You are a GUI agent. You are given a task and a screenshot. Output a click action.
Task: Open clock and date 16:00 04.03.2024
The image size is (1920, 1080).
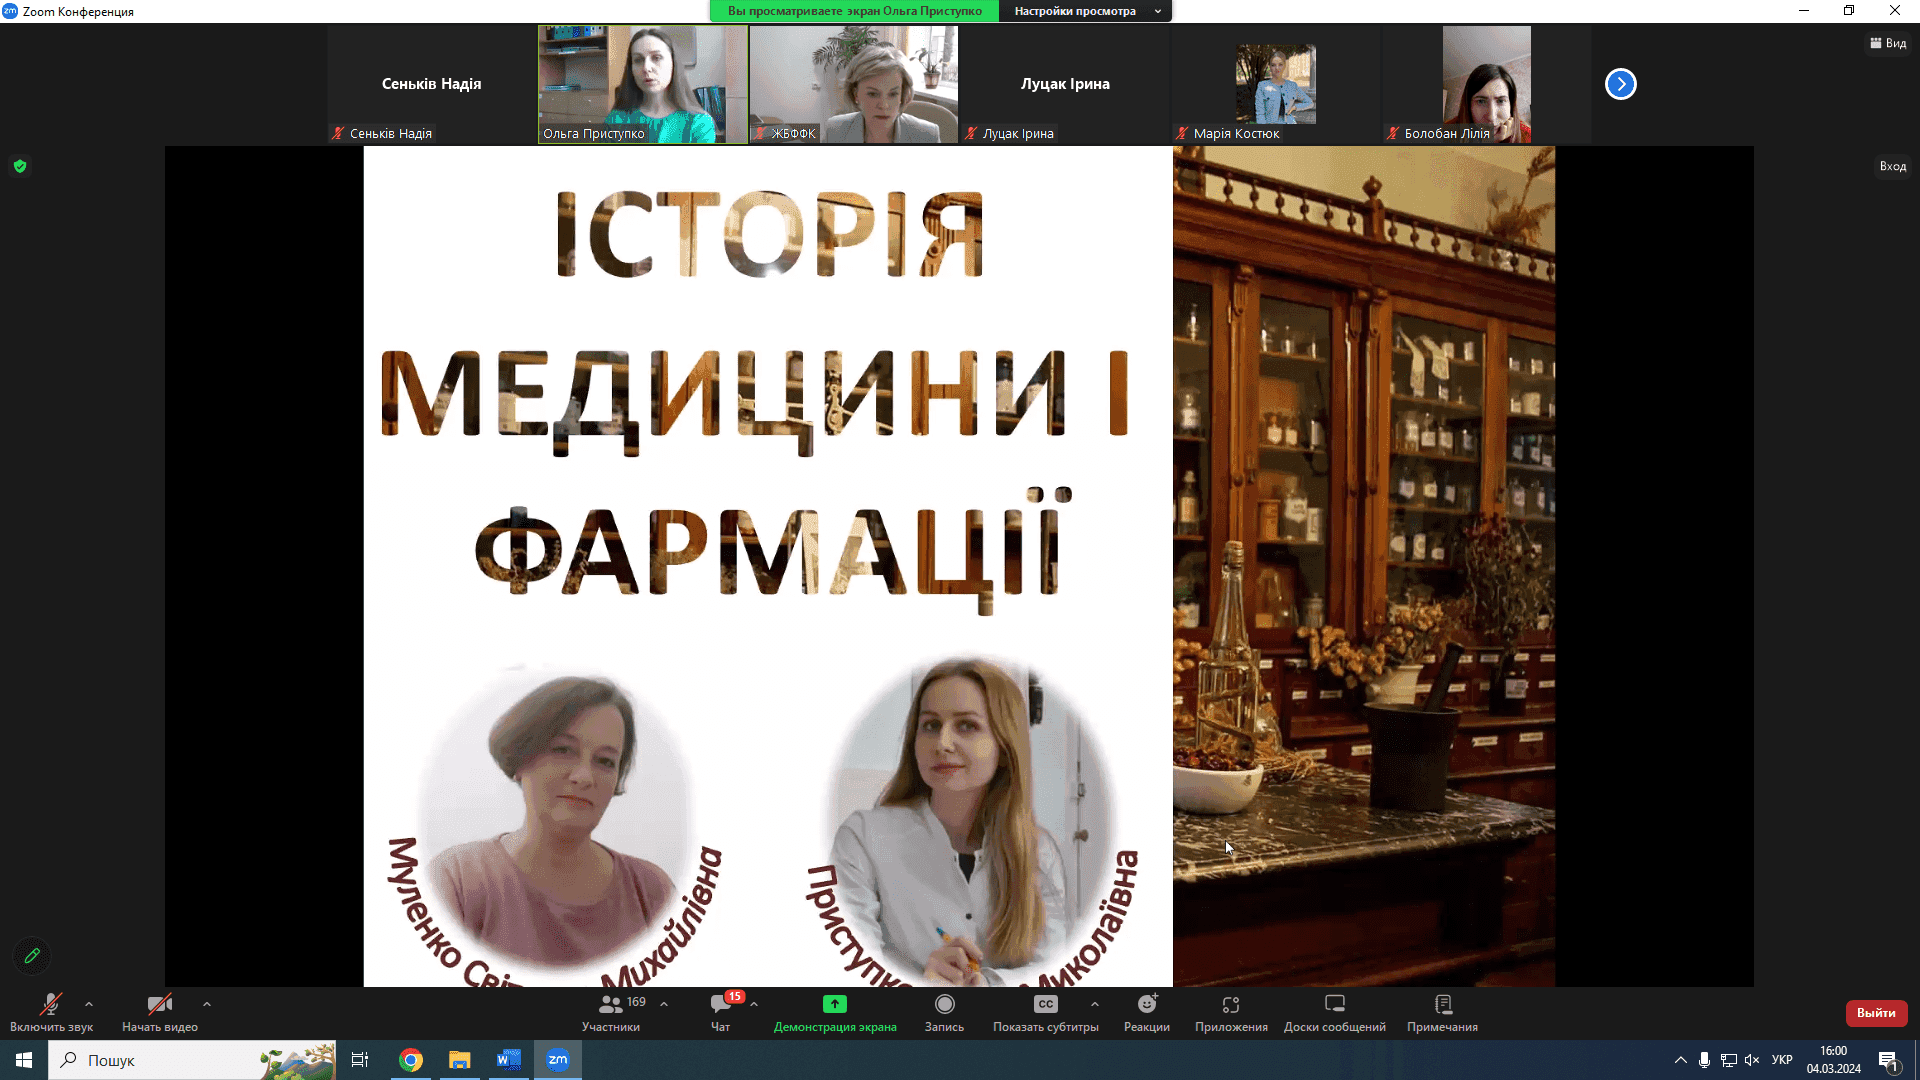[x=1833, y=1060]
